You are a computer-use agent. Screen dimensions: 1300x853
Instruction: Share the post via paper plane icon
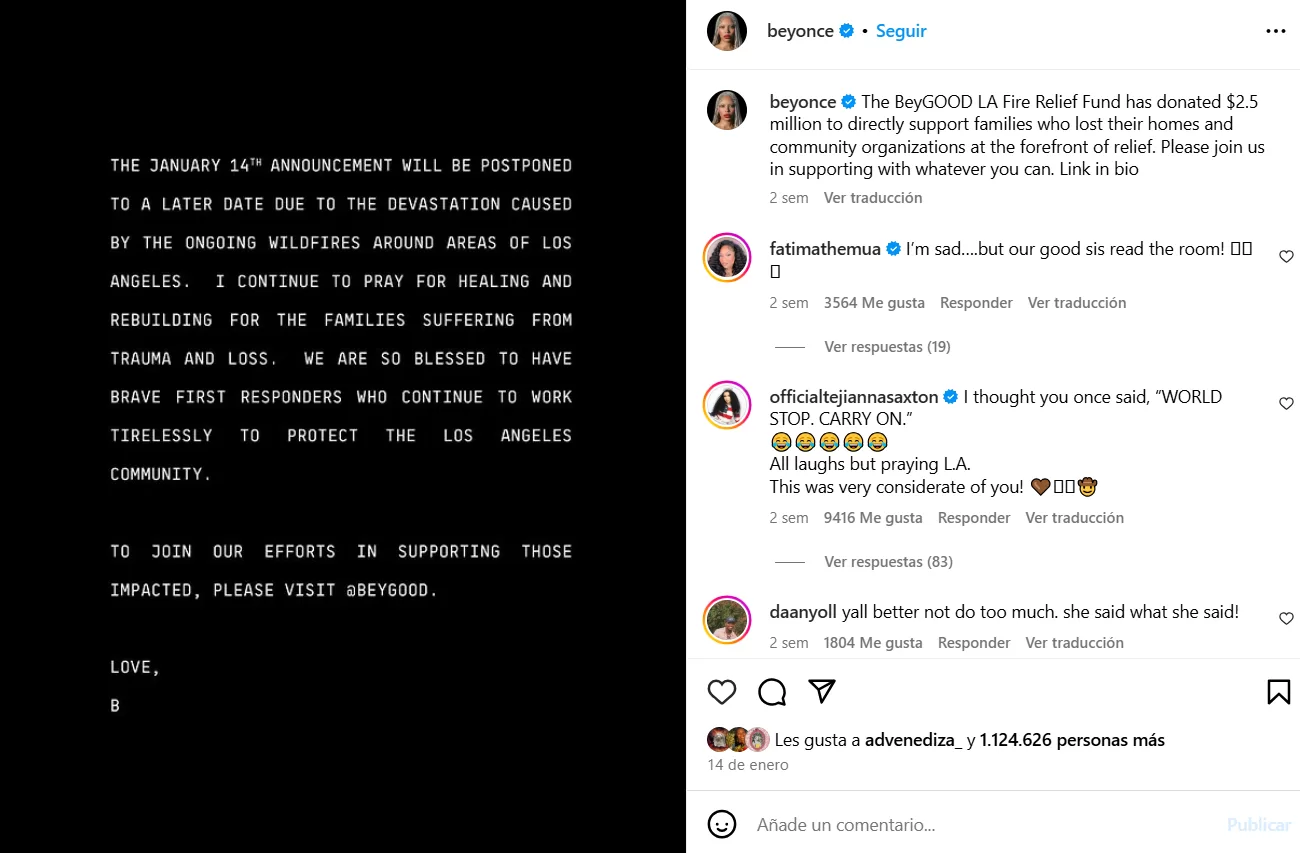coord(821,692)
